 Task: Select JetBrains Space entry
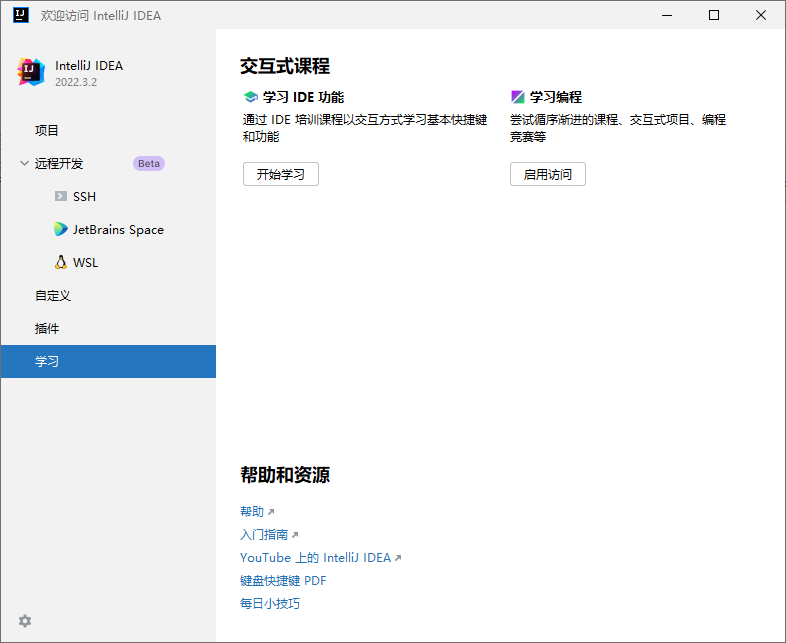click(108, 230)
